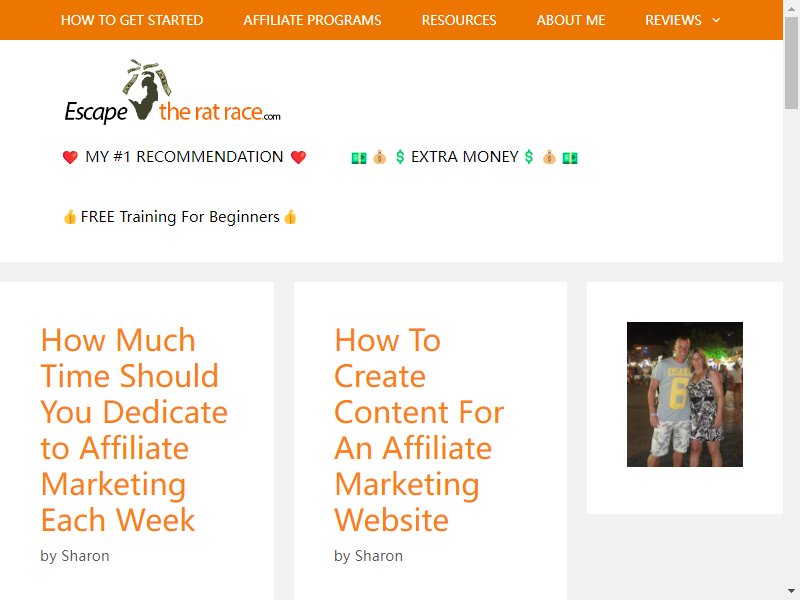Click the money bag emoji right of EXTRA MONEY
Image resolution: width=800 pixels, height=600 pixels.
[549, 157]
